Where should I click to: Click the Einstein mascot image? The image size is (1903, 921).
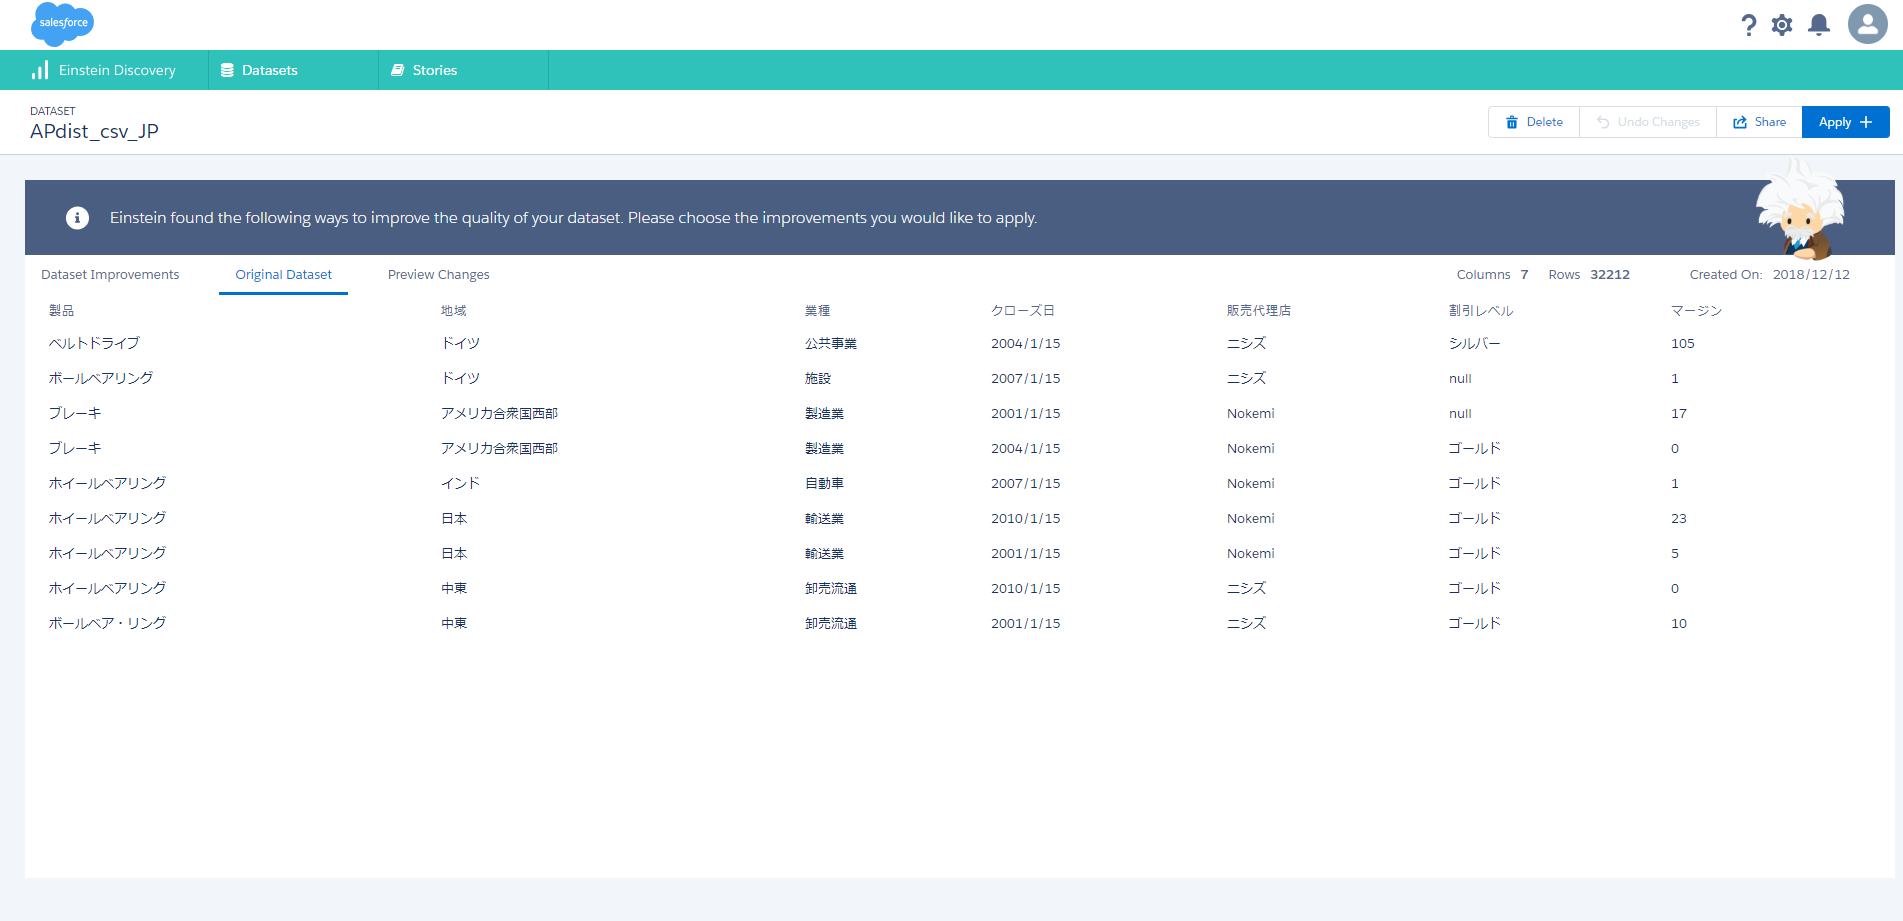coord(1800,212)
